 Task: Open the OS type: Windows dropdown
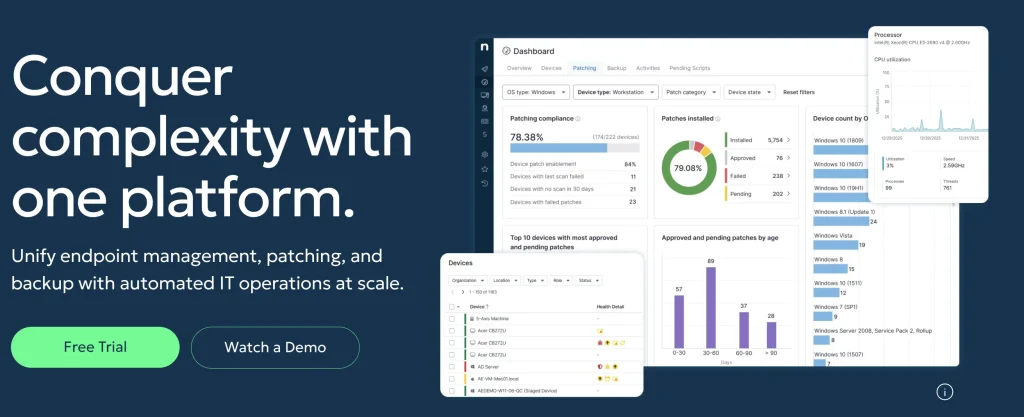point(536,92)
